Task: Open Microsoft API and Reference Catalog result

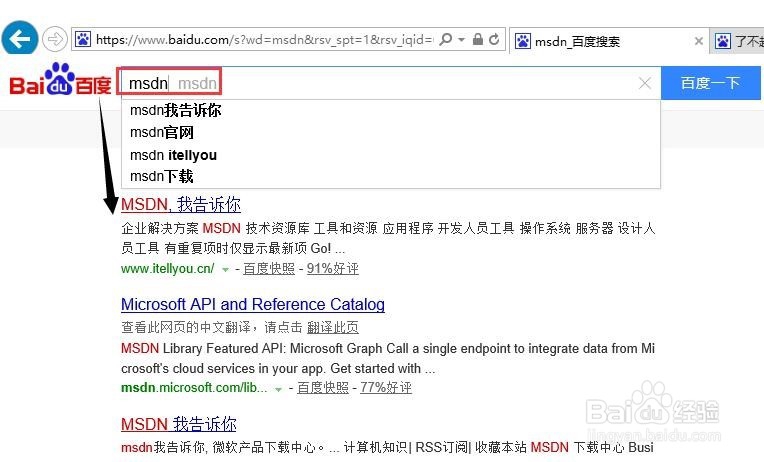Action: [253, 304]
